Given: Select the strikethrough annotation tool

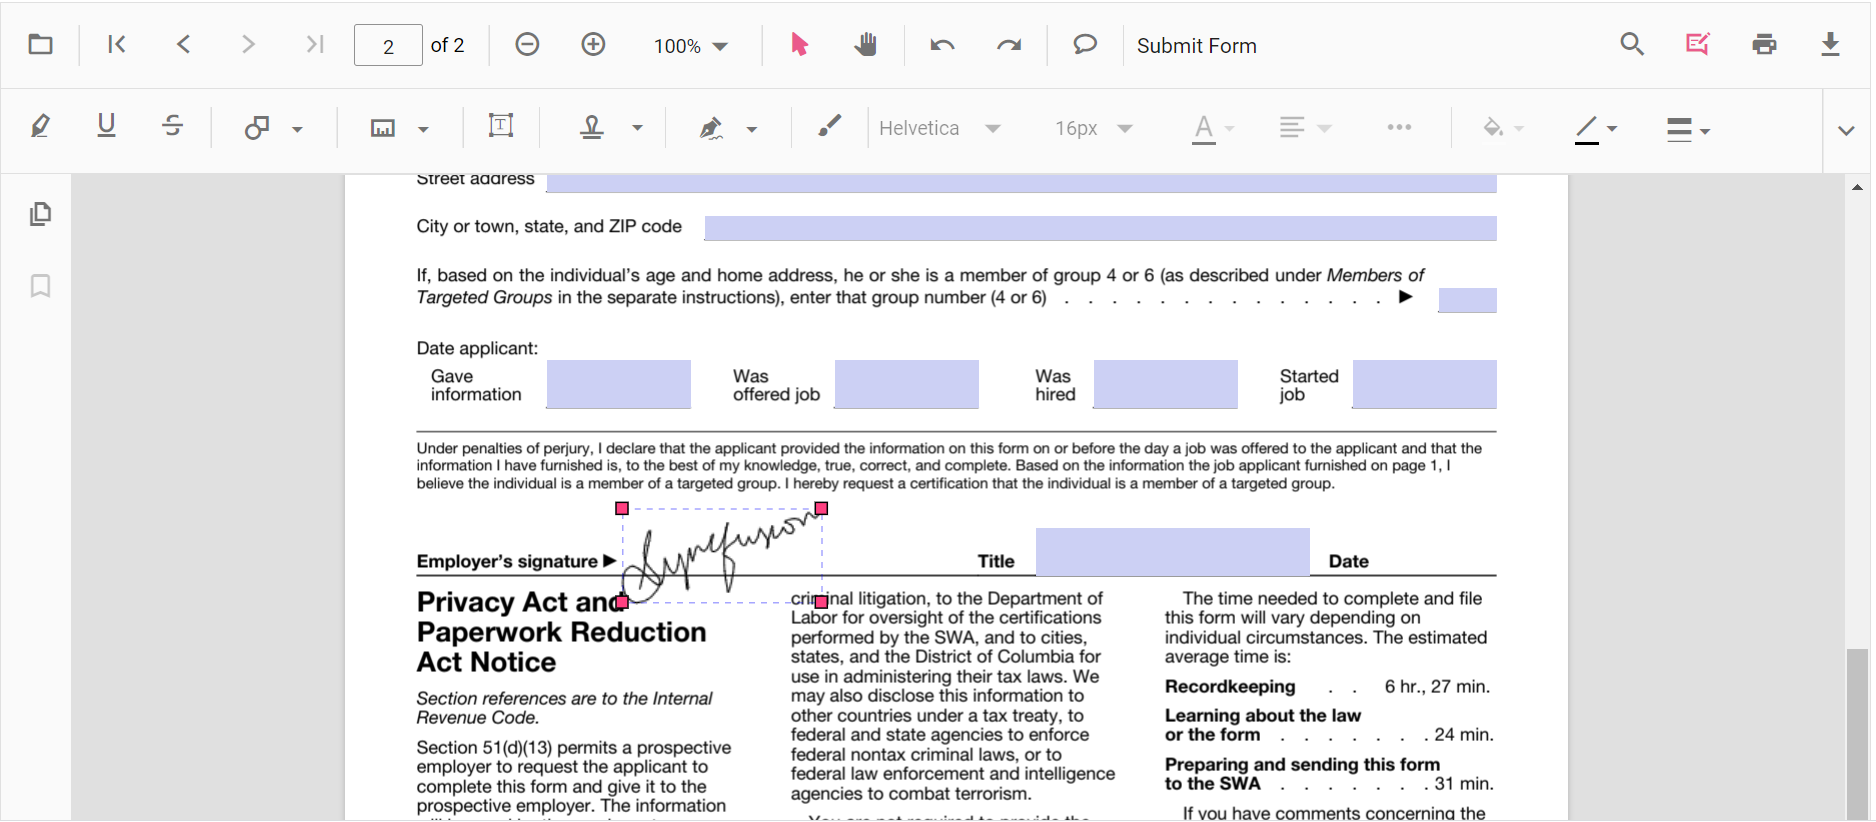Looking at the screenshot, I should point(172,126).
